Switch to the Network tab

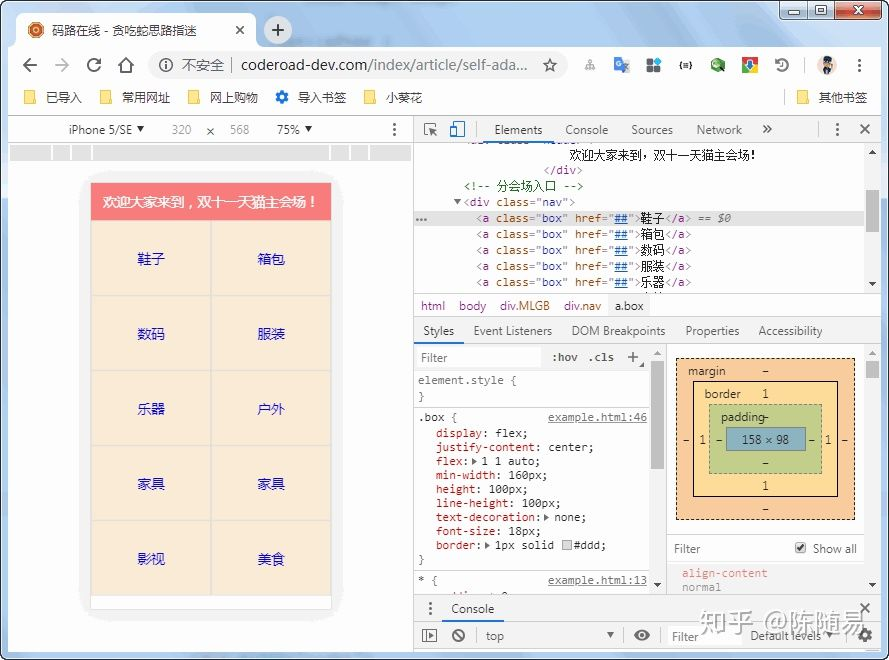[x=719, y=130]
